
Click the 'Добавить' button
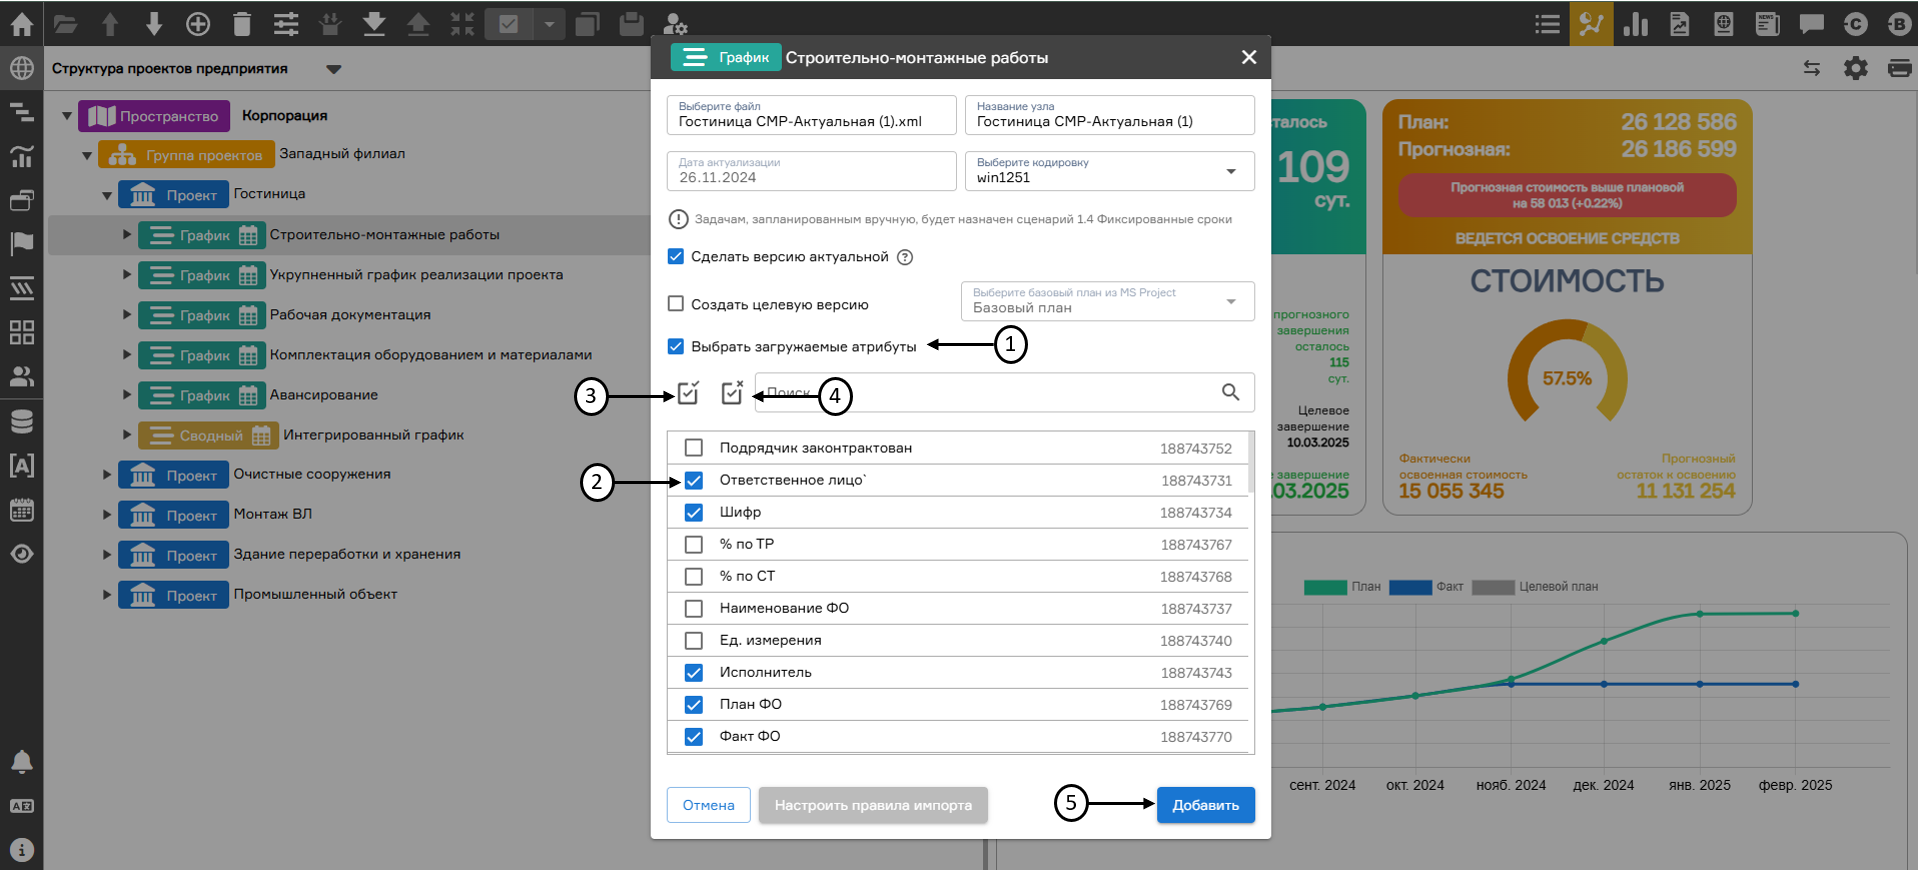click(1206, 805)
